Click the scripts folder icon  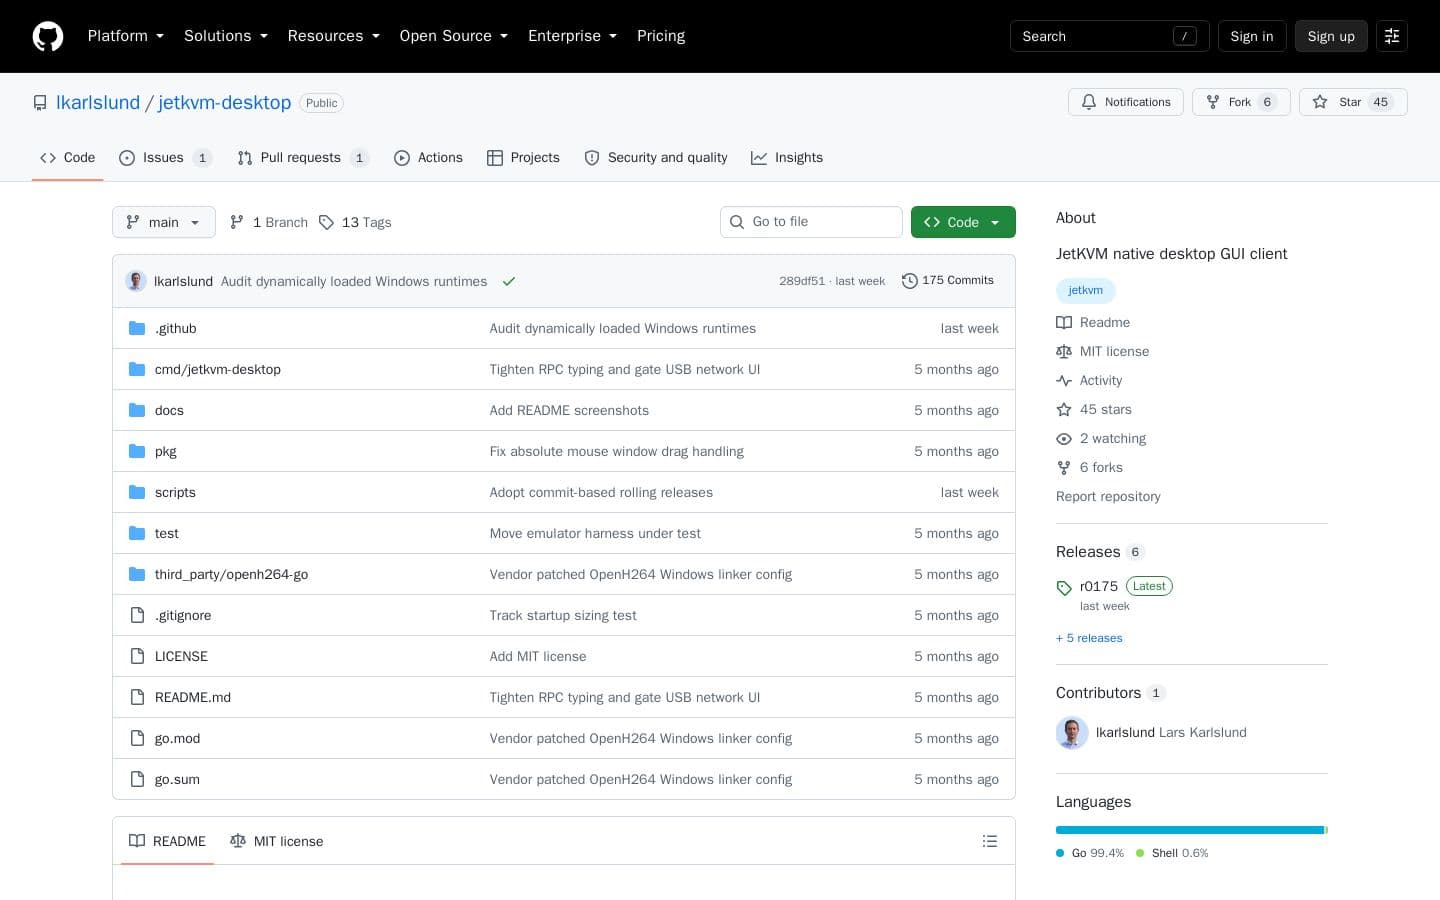[137, 492]
